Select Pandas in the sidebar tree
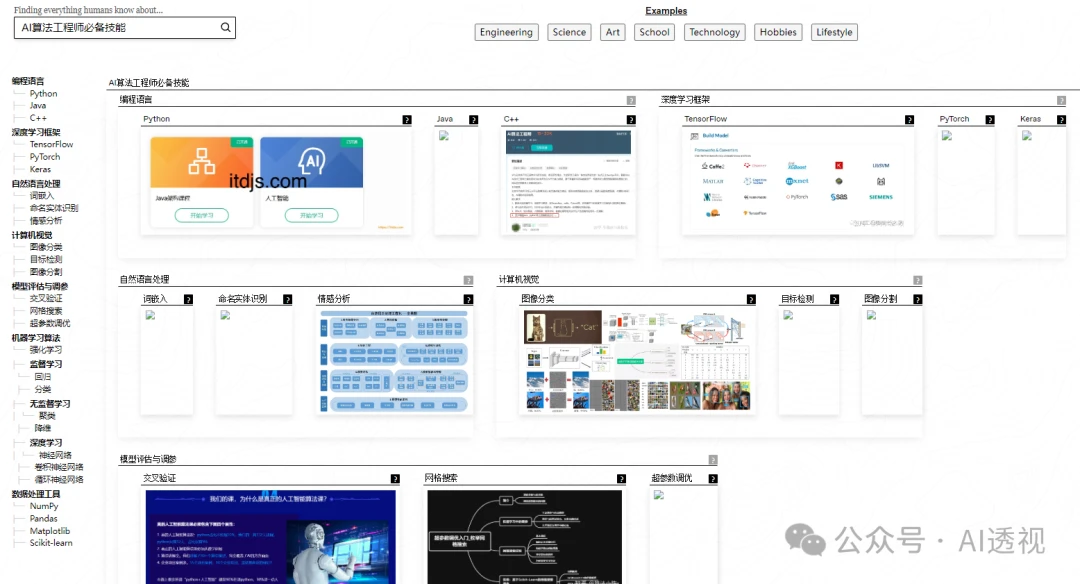1080x584 pixels. tap(43, 519)
